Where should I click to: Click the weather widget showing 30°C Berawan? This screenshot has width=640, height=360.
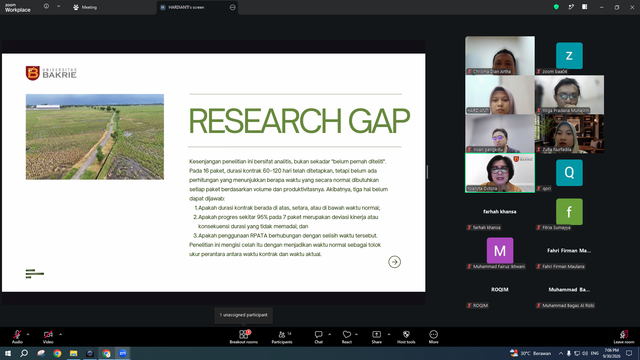click(531, 353)
